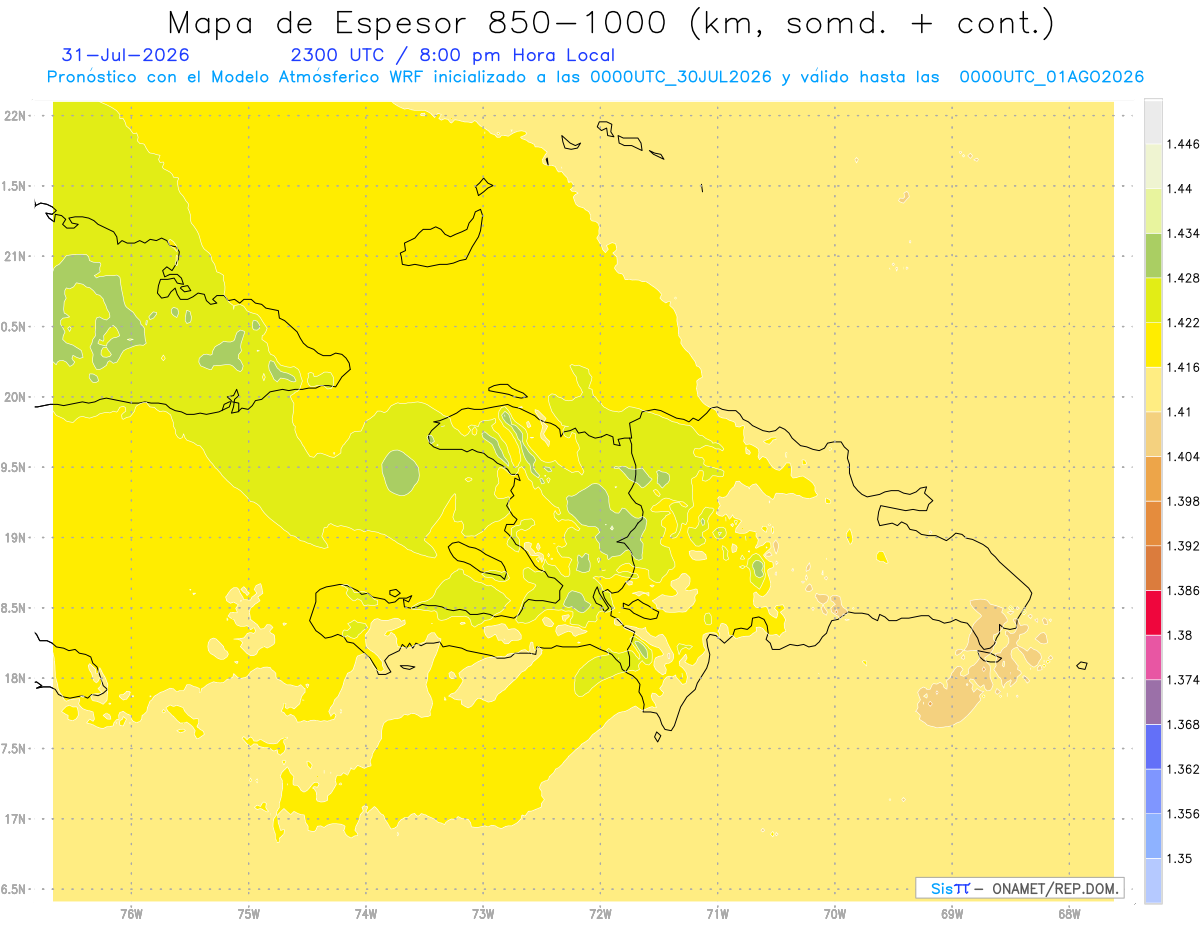
Task: Select the latitude label "19N"
Action: (x=15, y=537)
